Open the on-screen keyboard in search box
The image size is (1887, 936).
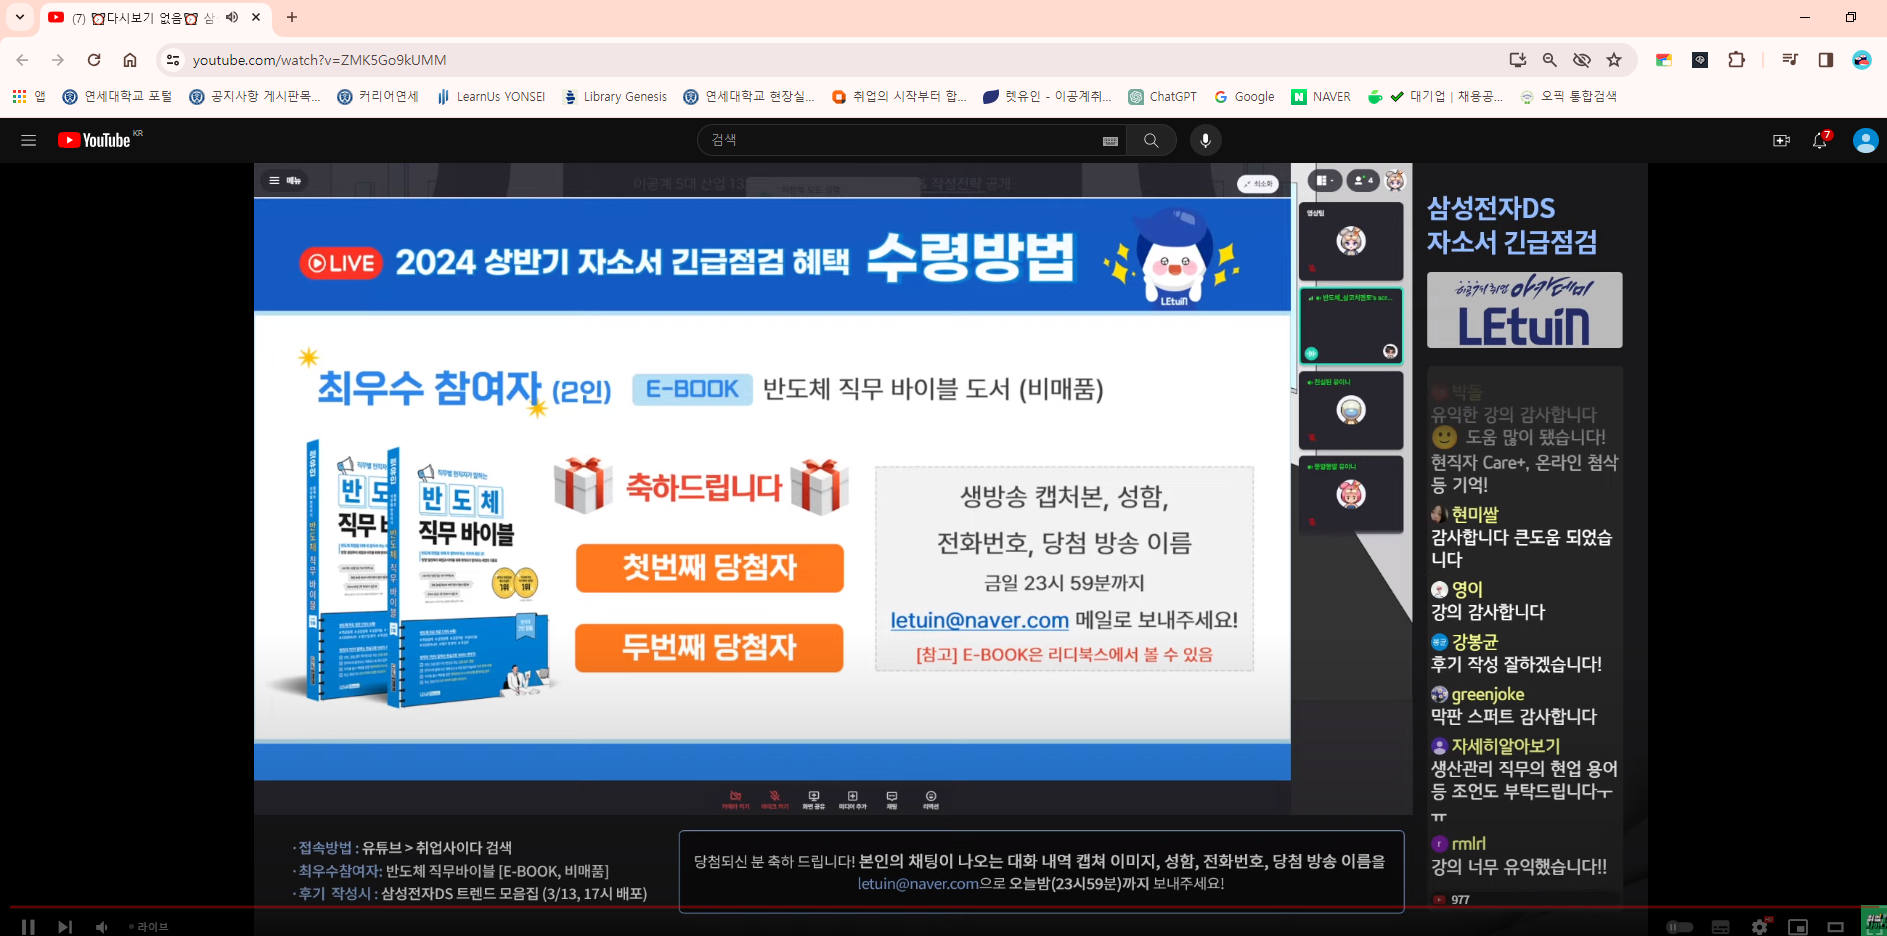pos(1110,141)
